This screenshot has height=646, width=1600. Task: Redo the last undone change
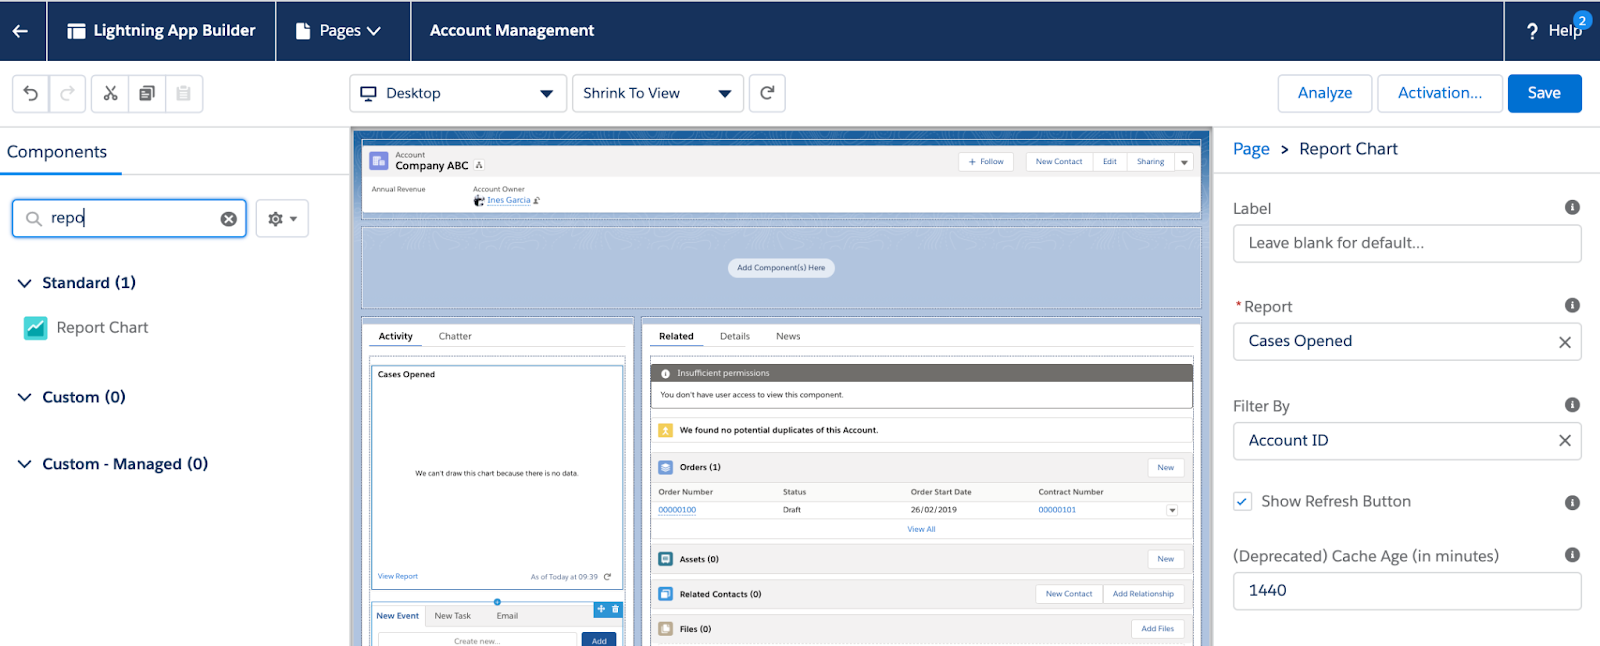pyautogui.click(x=68, y=93)
